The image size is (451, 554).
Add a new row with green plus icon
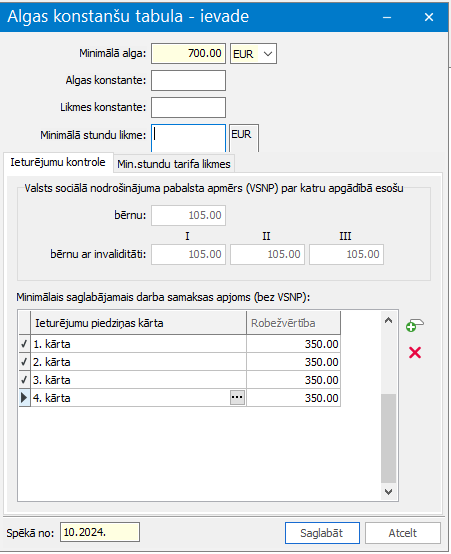click(x=415, y=325)
